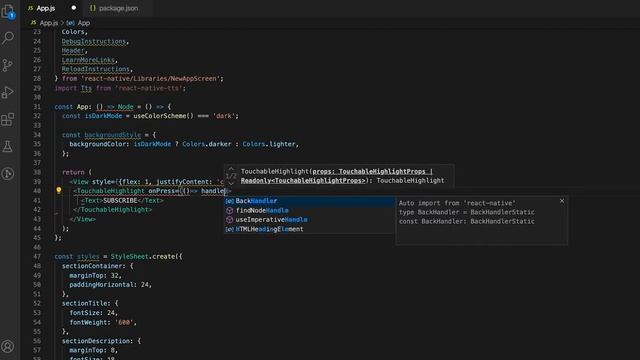The image size is (640, 360).
Task: Click 'Colors.lighter' on line 35
Action: pos(269,144)
